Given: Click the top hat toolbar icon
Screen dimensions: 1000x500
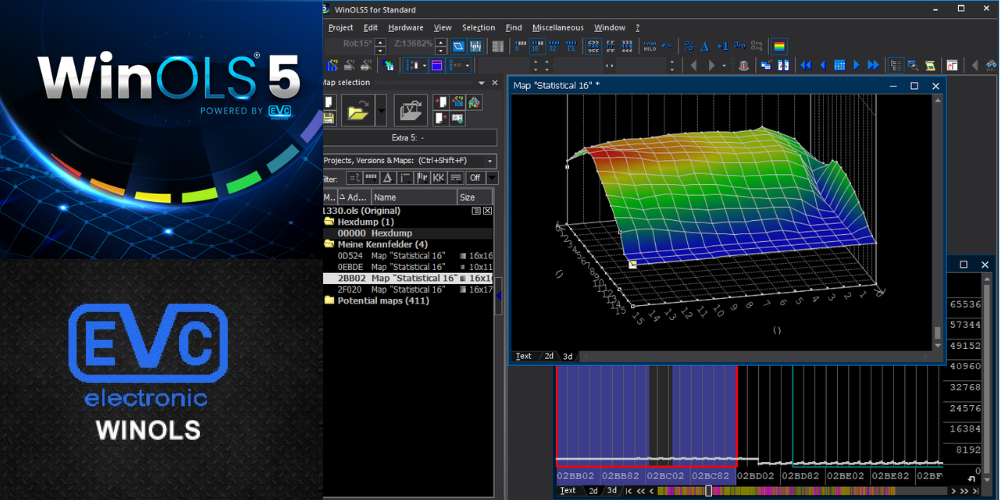Looking at the screenshot, I should coord(744,65).
